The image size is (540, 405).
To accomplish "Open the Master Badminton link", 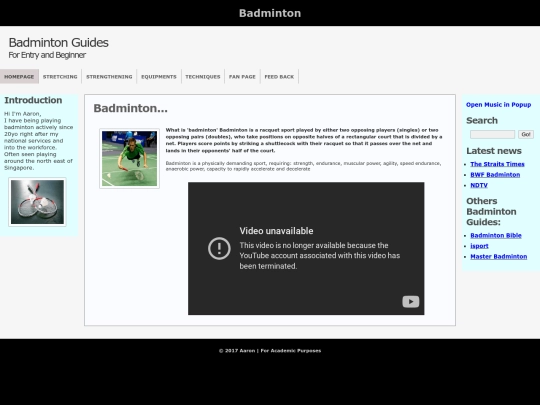I will [x=499, y=257].
